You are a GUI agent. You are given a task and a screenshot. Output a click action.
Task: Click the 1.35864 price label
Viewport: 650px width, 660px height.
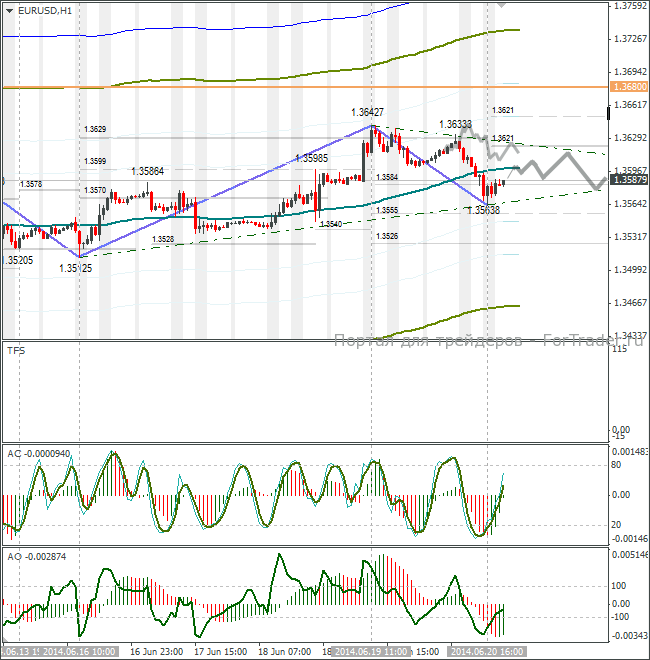click(147, 171)
